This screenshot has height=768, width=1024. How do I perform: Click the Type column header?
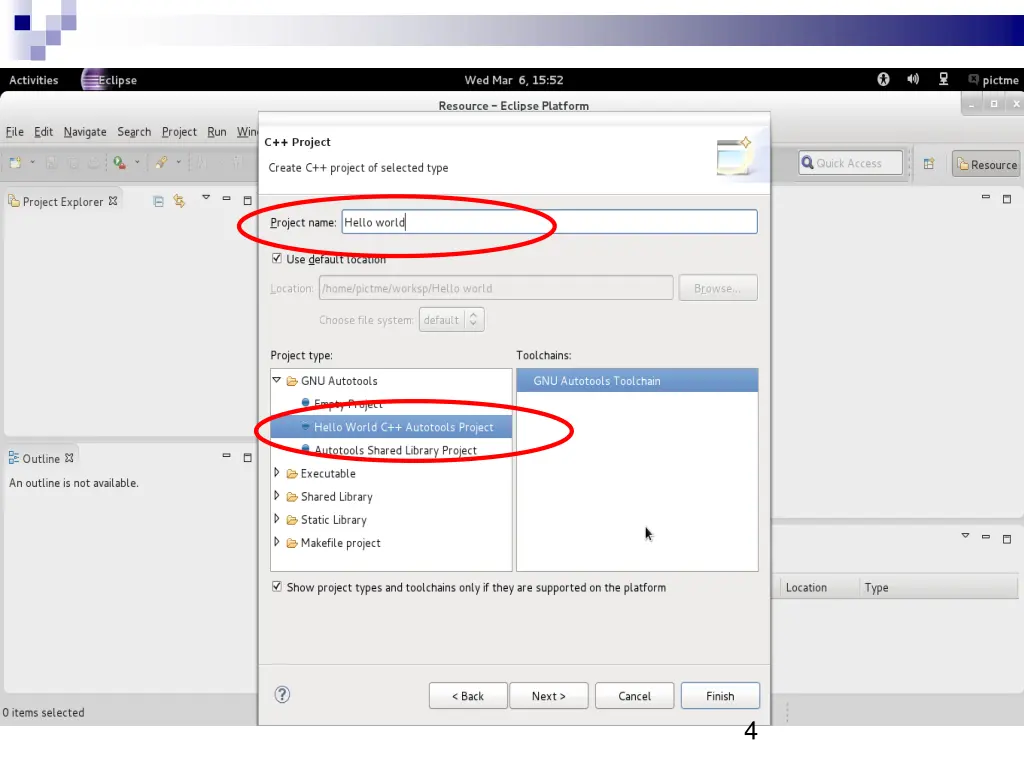coord(938,587)
